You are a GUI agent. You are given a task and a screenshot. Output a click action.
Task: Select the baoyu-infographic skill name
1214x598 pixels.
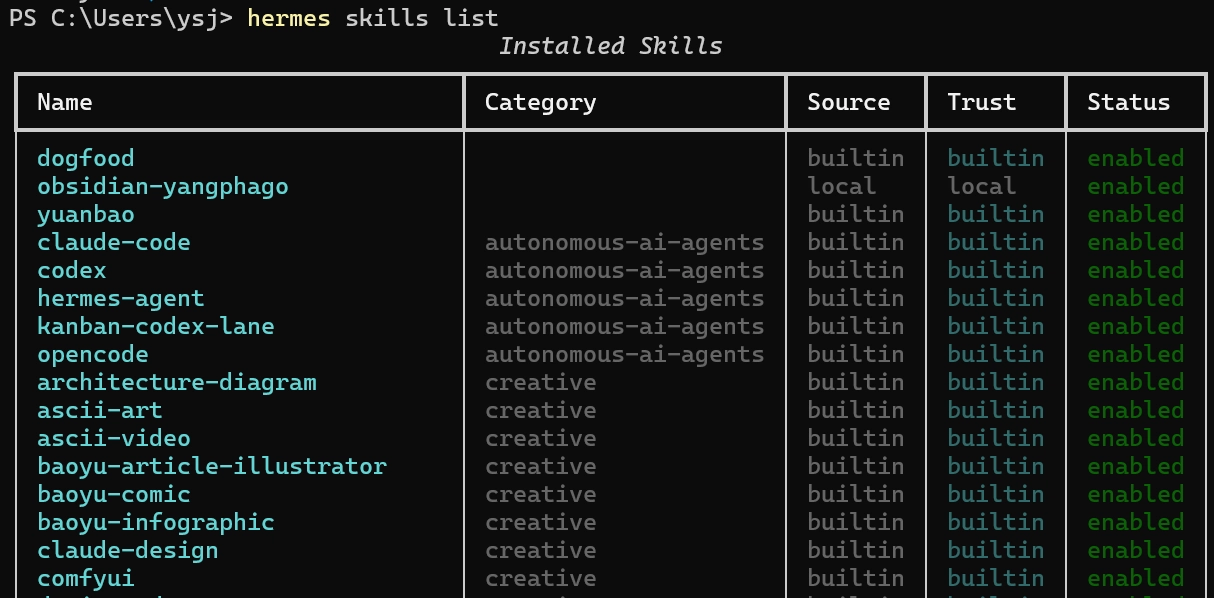[156, 523]
